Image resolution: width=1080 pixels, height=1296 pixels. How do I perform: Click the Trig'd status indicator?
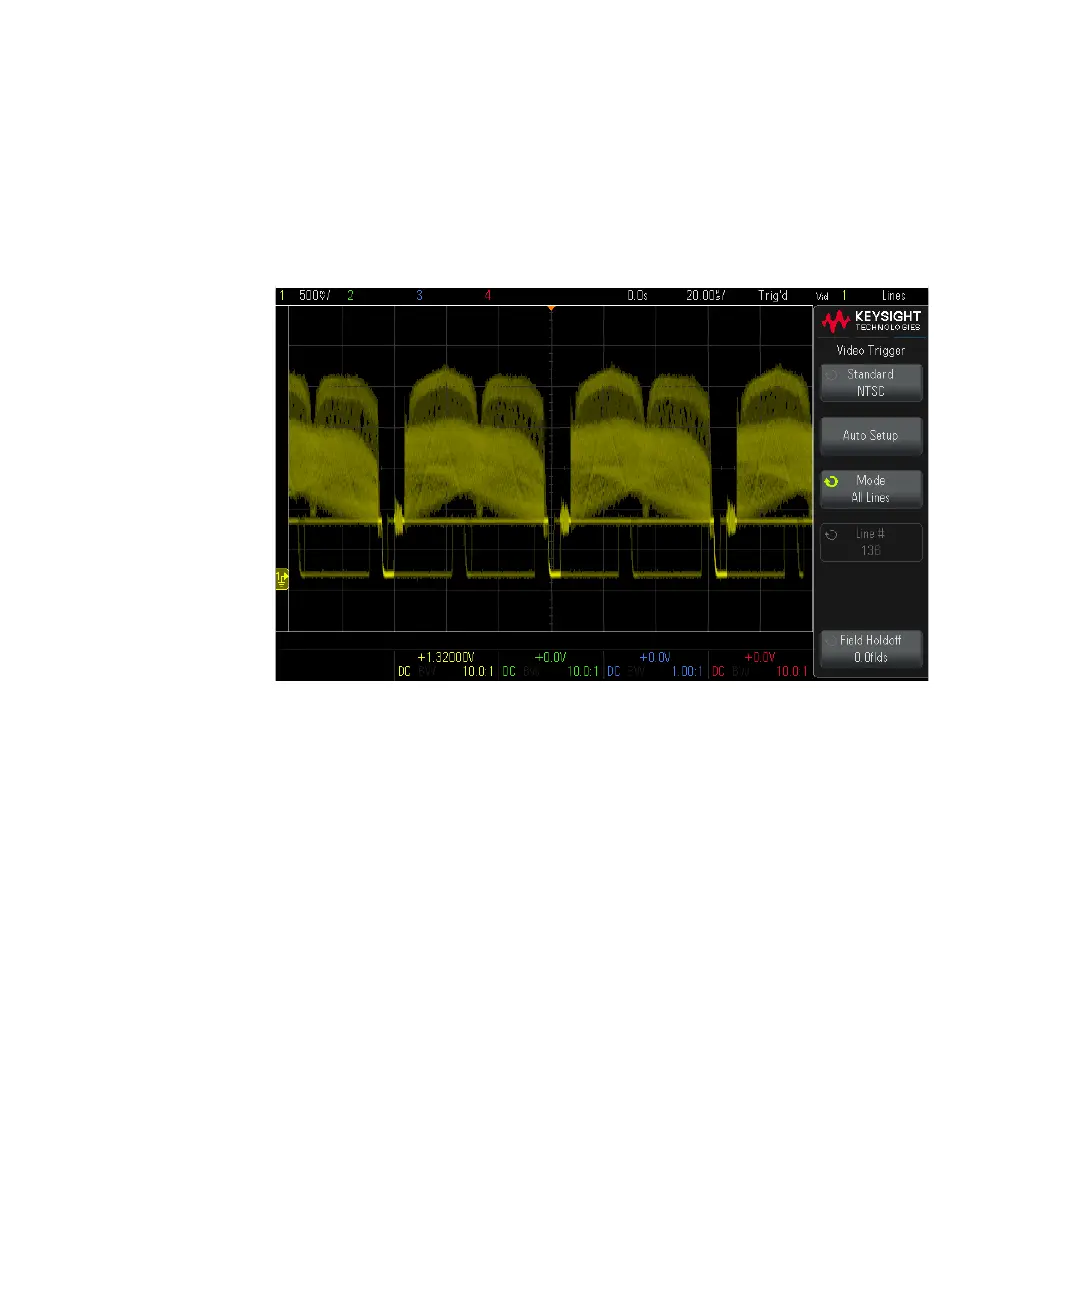tap(773, 296)
